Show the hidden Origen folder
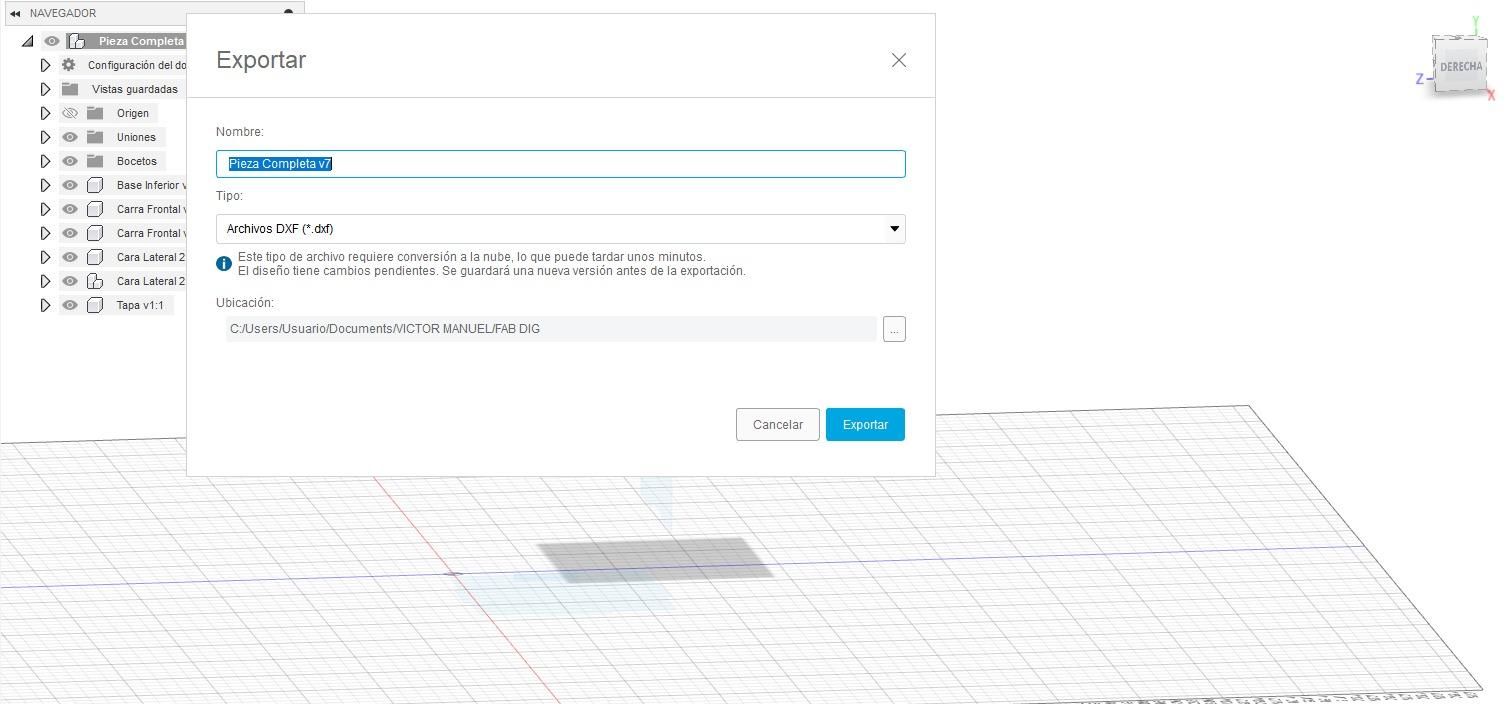This screenshot has width=1512, height=704. click(70, 113)
